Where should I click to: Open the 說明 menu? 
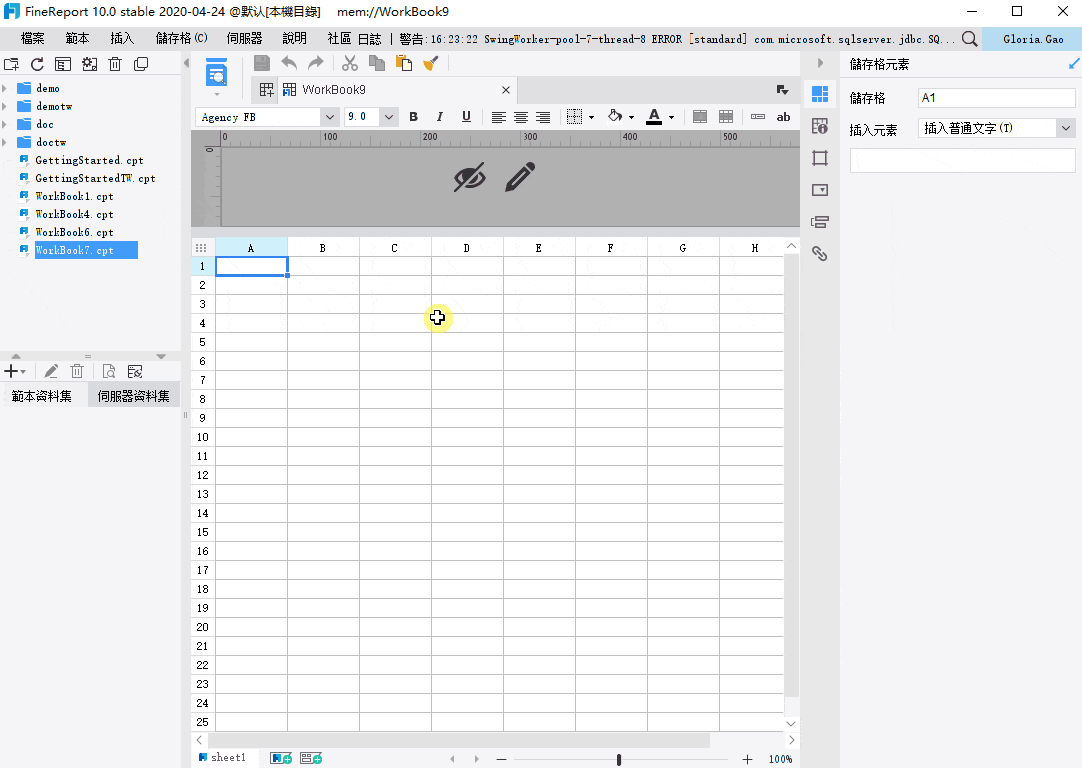point(294,39)
